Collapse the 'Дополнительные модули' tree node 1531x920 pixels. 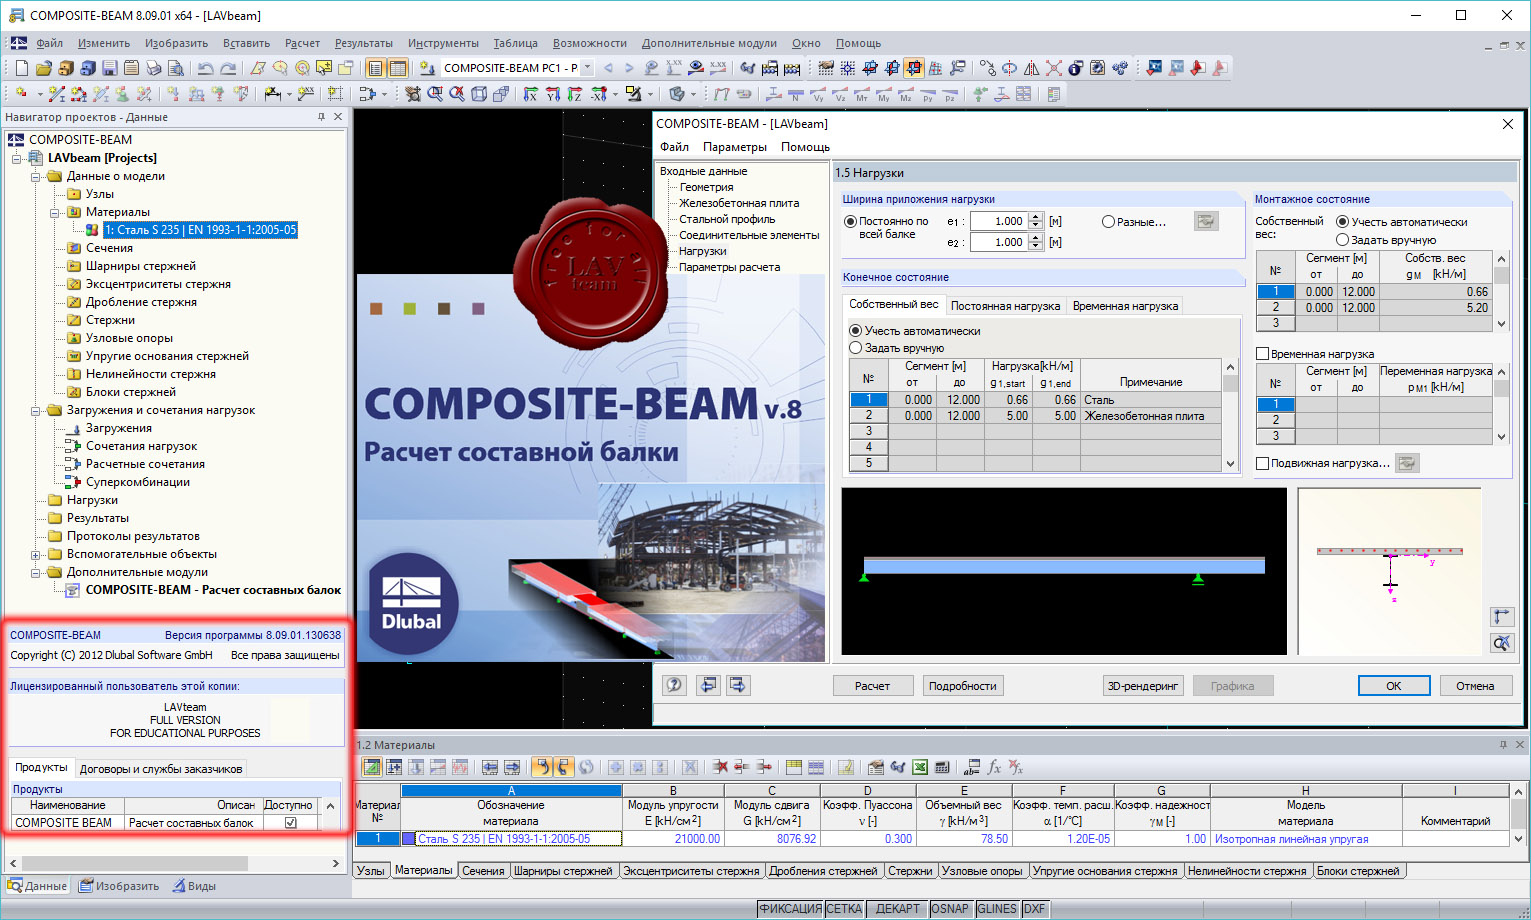pyautogui.click(x=36, y=572)
